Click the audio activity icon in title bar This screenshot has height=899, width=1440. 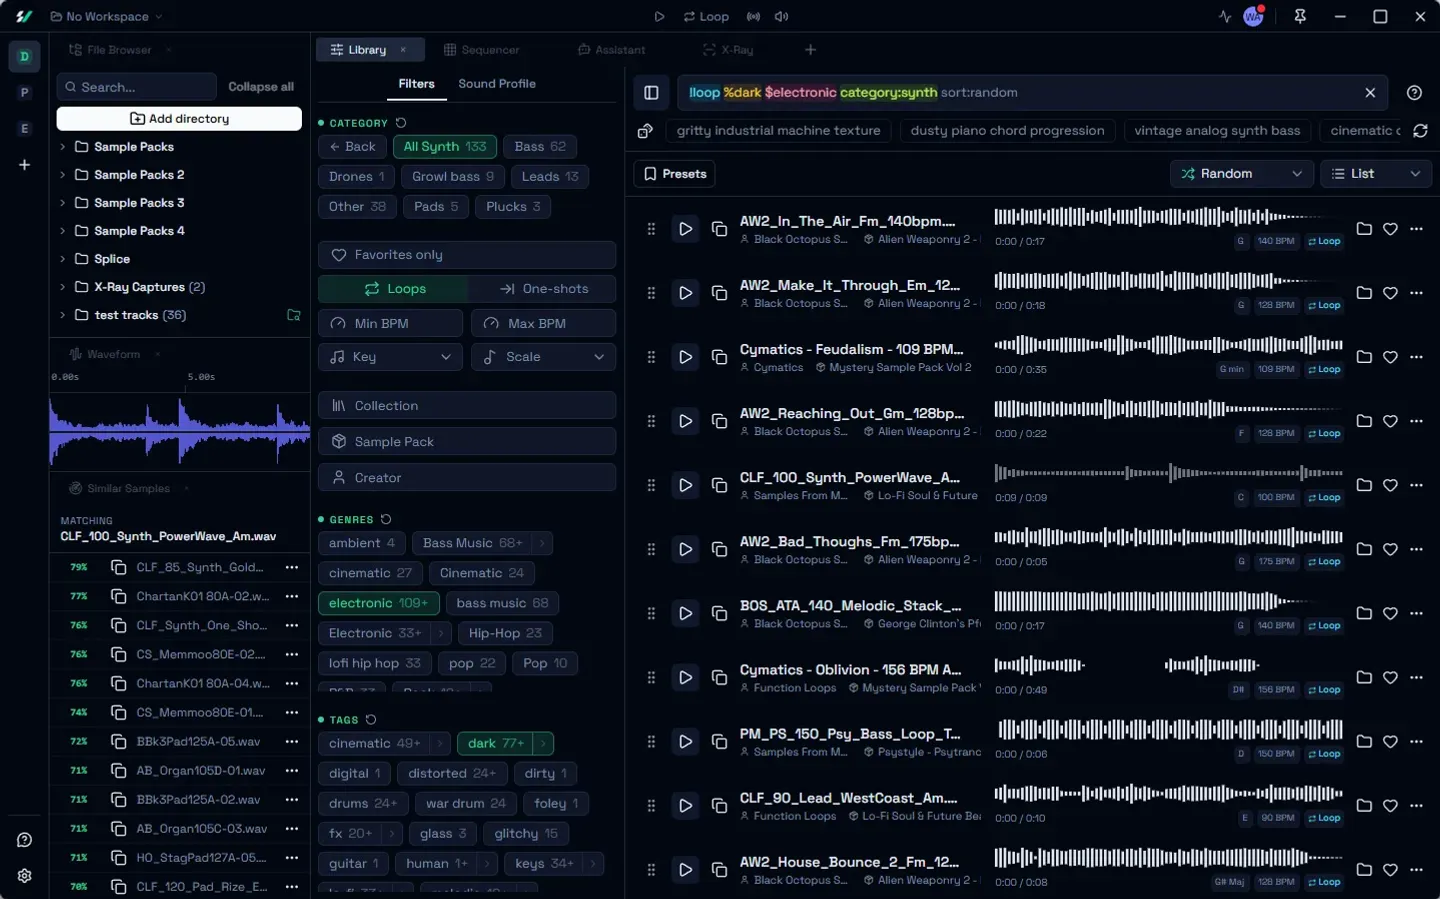(1225, 16)
